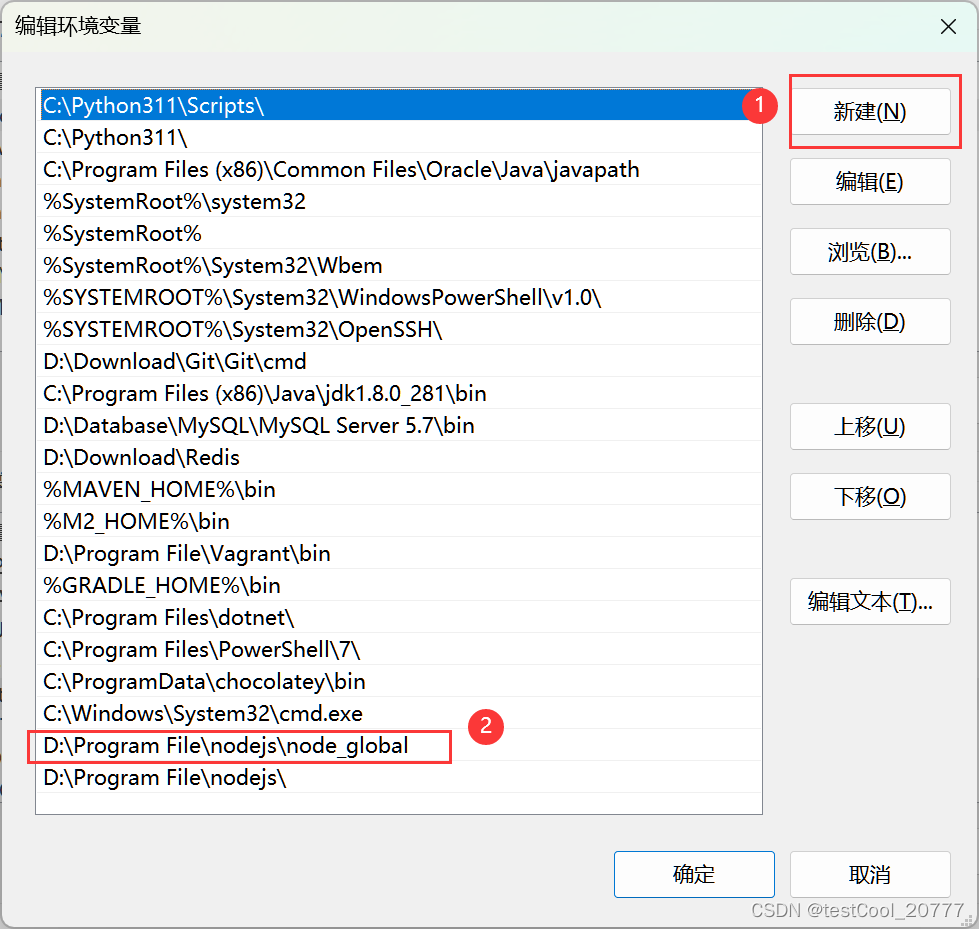Screen dimensions: 979x929
Task: Open 编辑文本(T) text editor
Action: (x=869, y=601)
